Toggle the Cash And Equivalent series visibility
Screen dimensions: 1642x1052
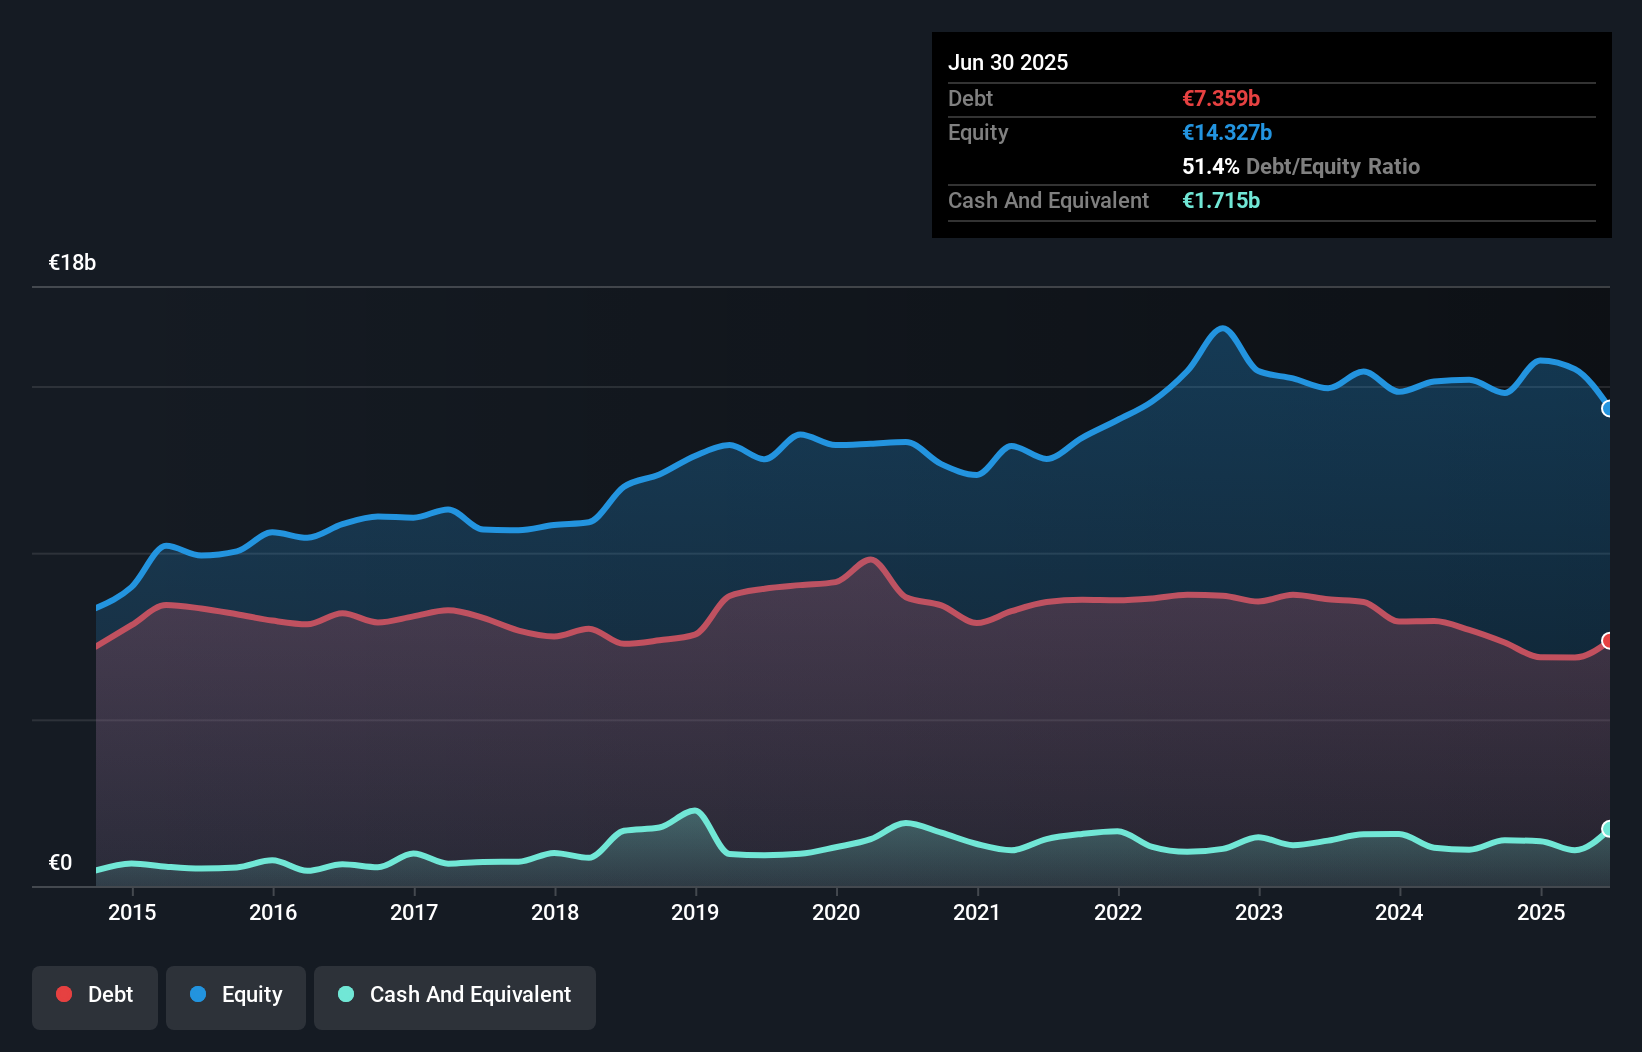tap(455, 994)
